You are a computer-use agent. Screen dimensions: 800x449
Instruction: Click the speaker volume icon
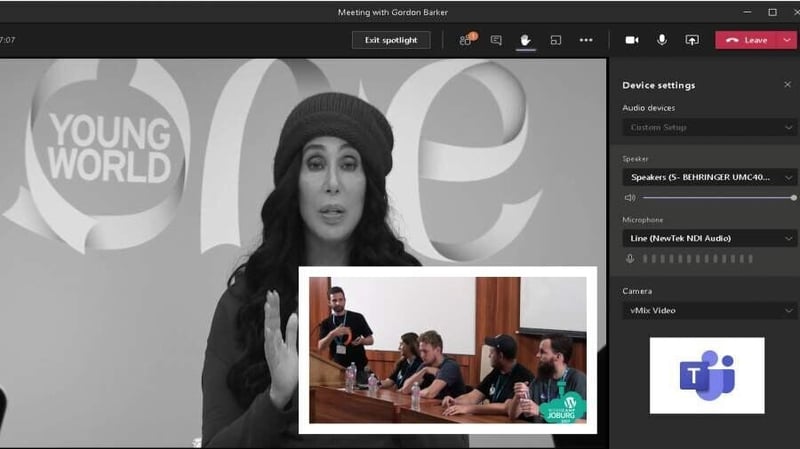tap(630, 197)
